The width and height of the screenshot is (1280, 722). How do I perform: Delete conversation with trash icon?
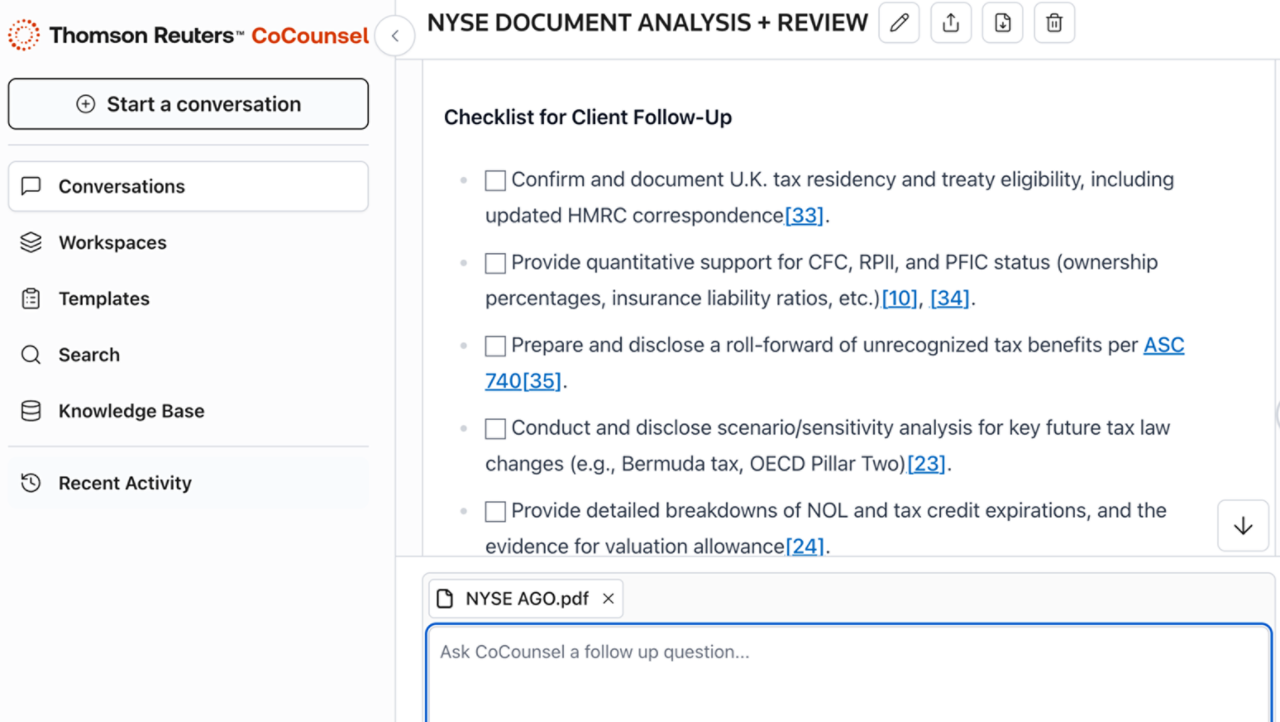pyautogui.click(x=1054, y=23)
